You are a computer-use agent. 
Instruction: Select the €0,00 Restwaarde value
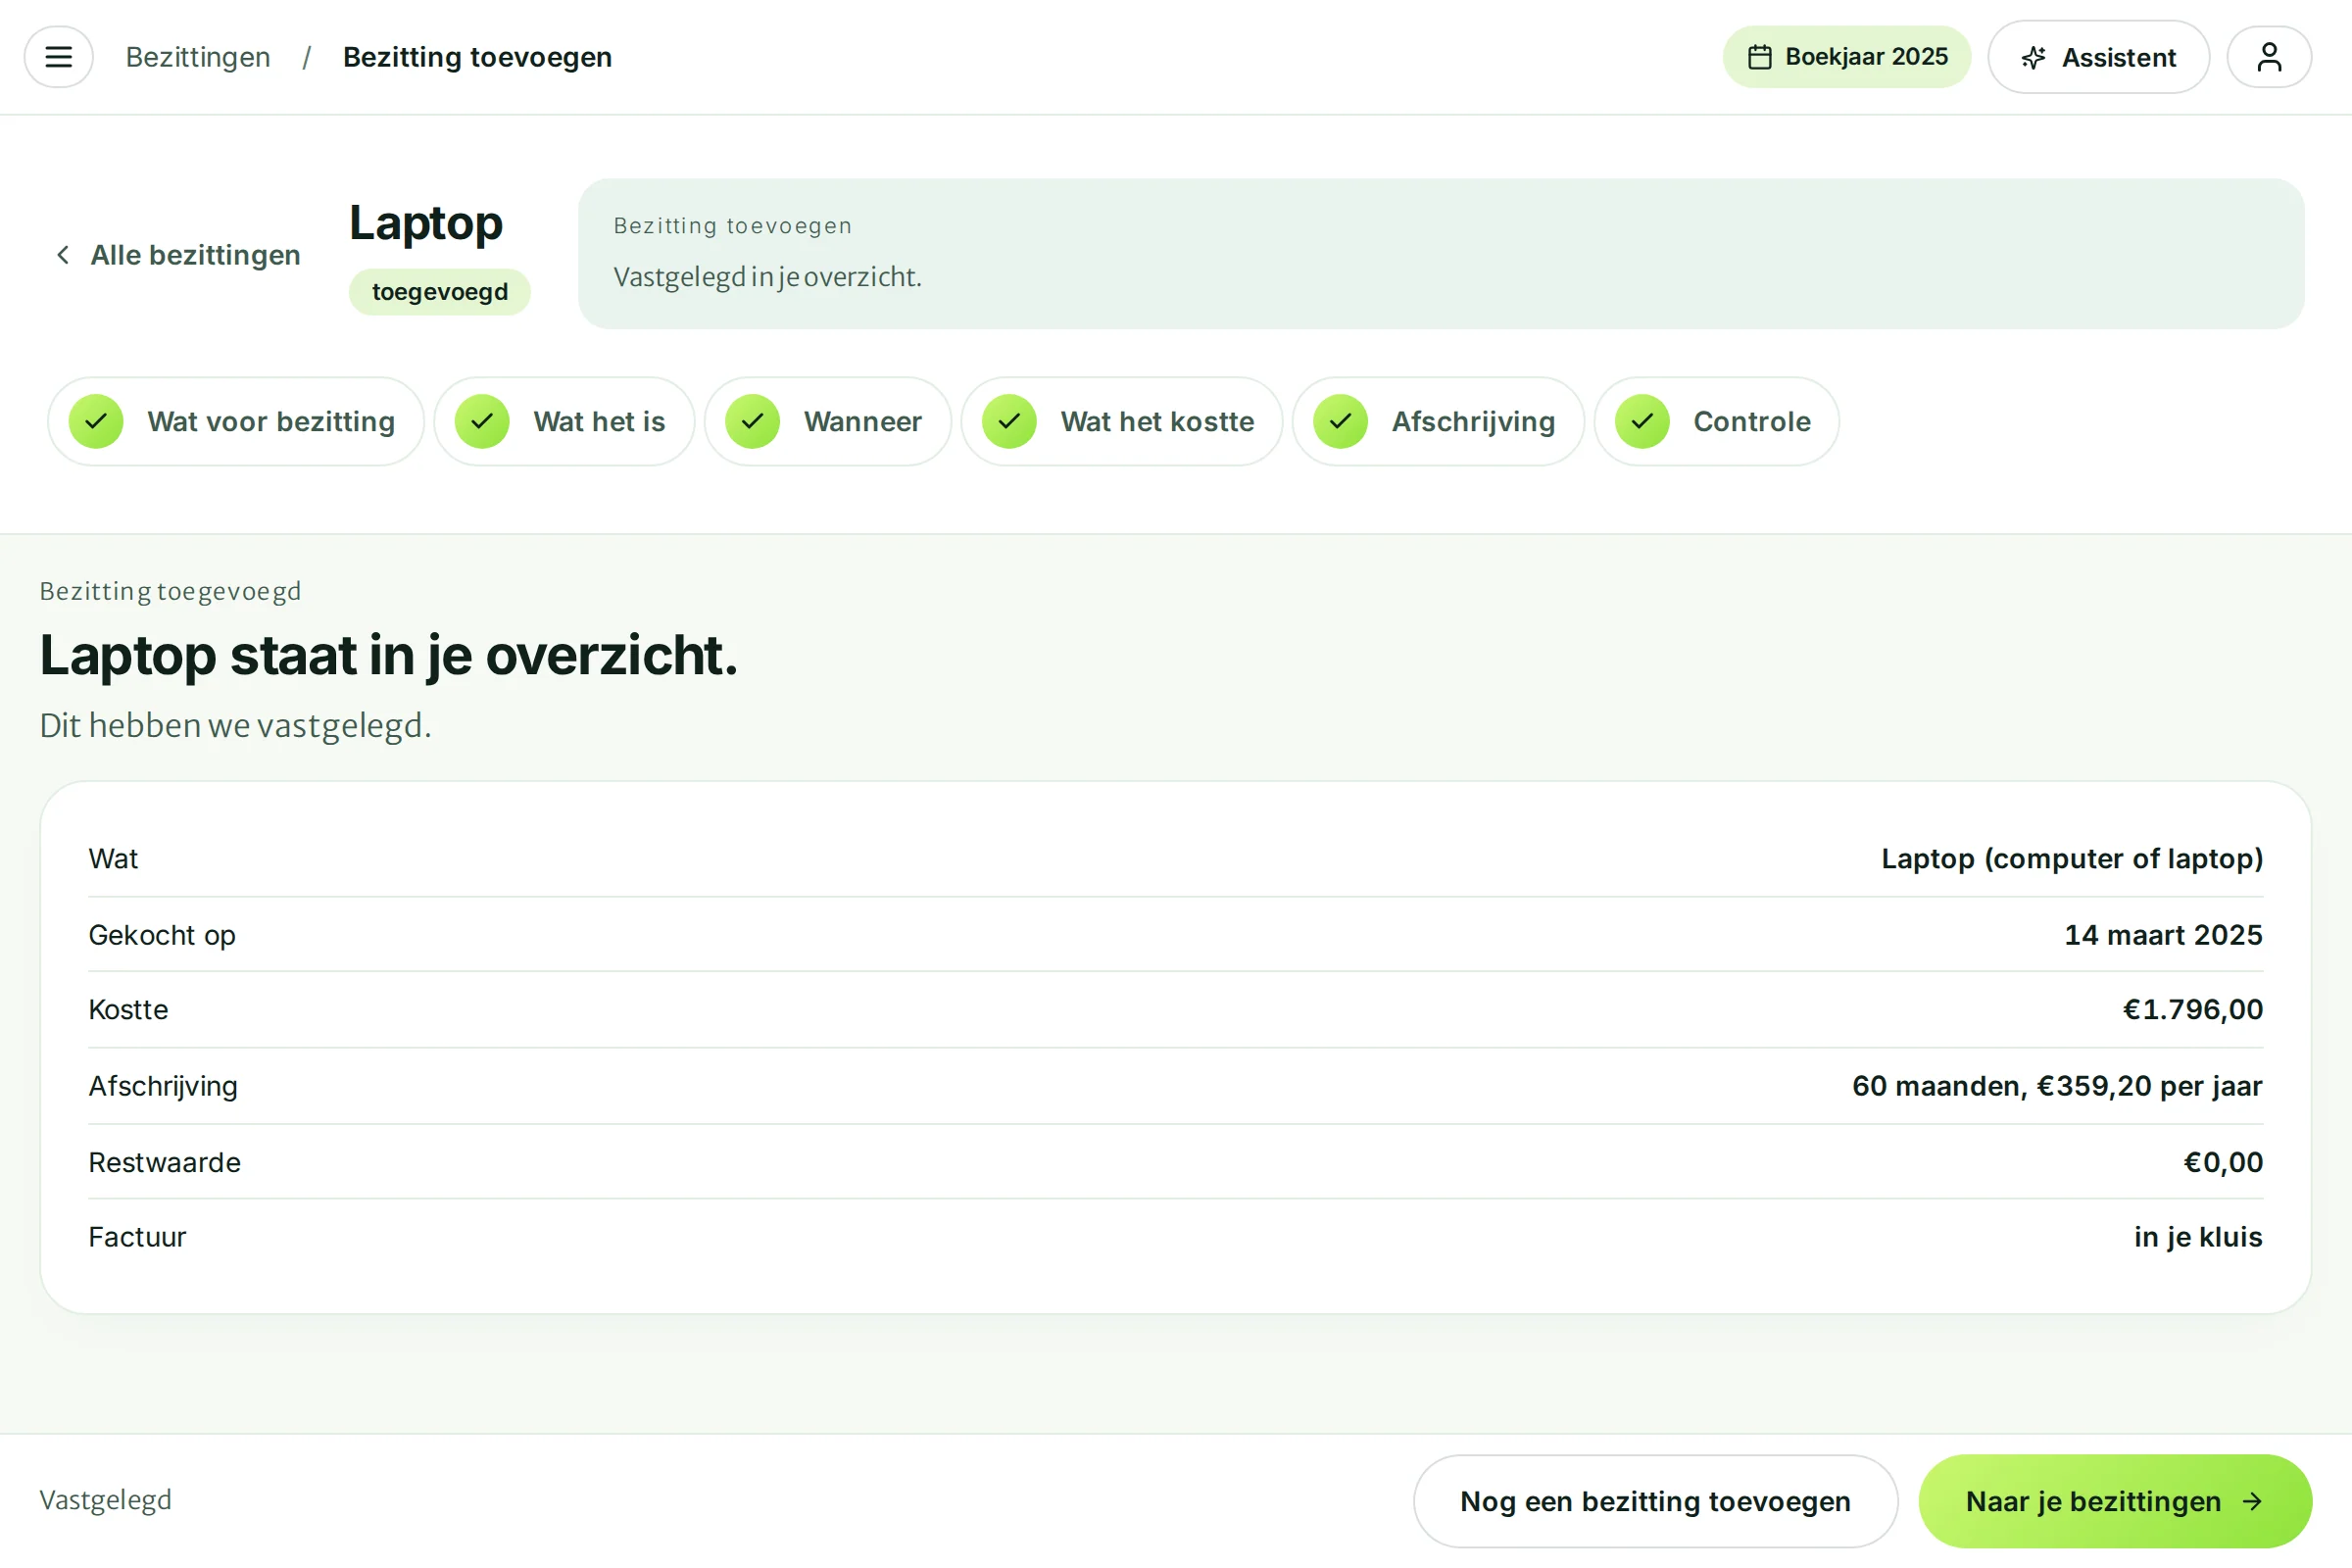tap(2222, 1162)
